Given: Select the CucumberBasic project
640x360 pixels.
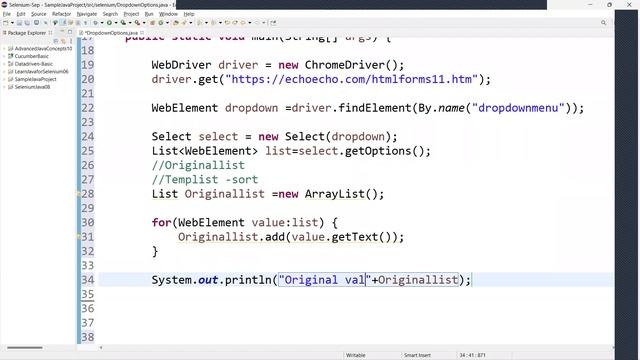Looking at the screenshot, I should tap(31, 56).
